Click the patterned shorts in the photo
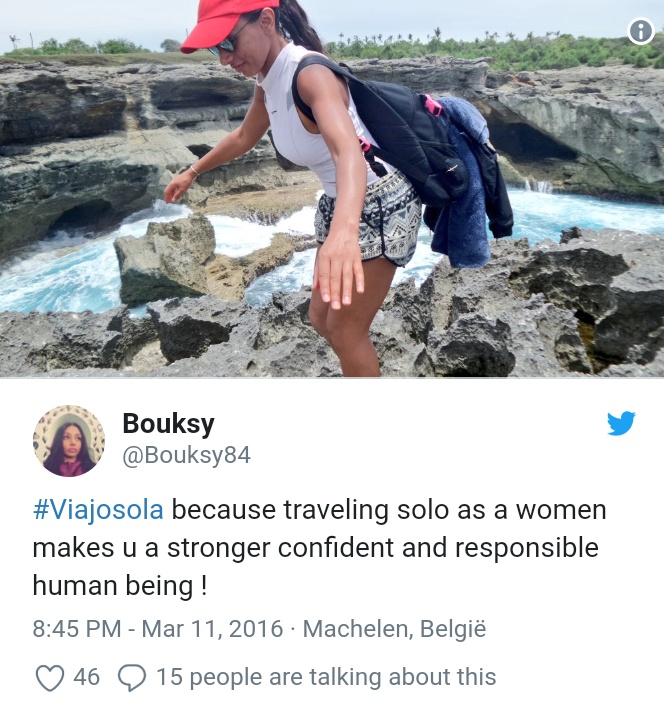 369,221
